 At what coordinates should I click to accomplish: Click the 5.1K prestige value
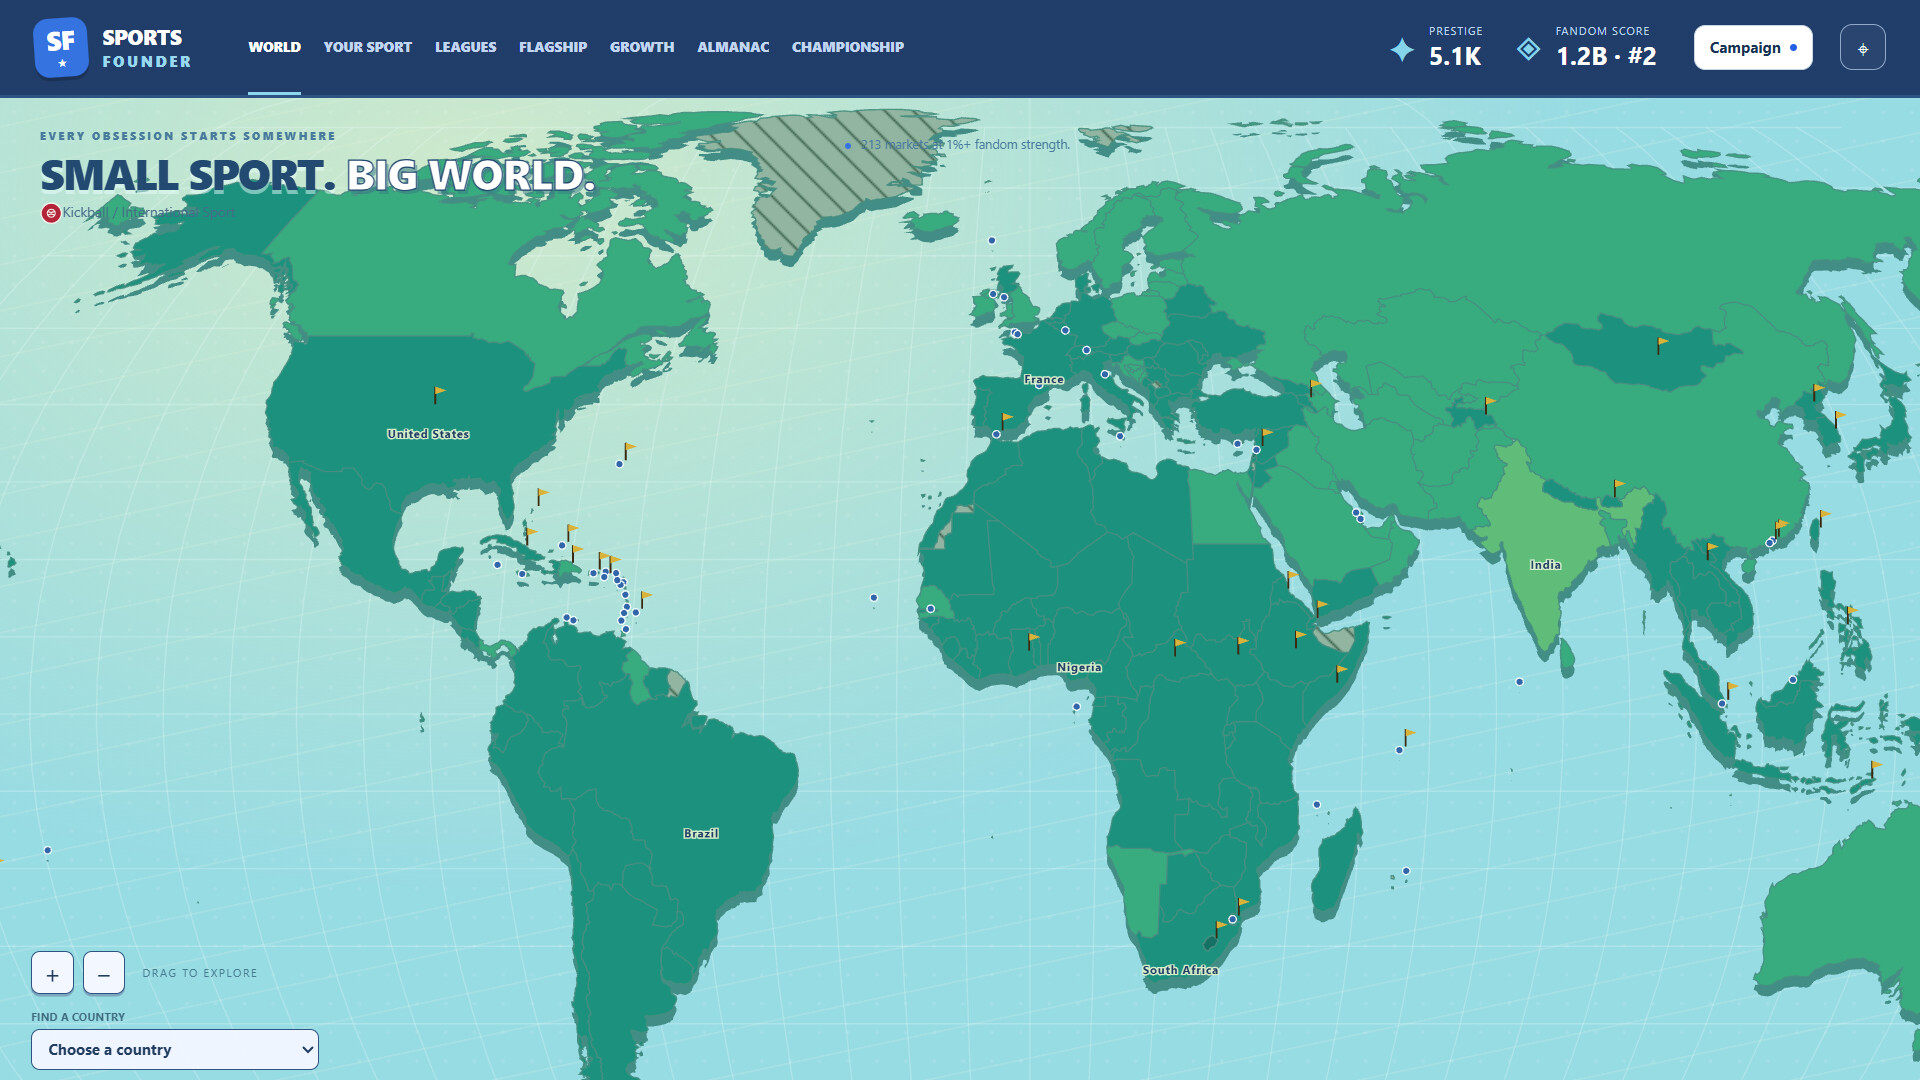click(x=1455, y=57)
